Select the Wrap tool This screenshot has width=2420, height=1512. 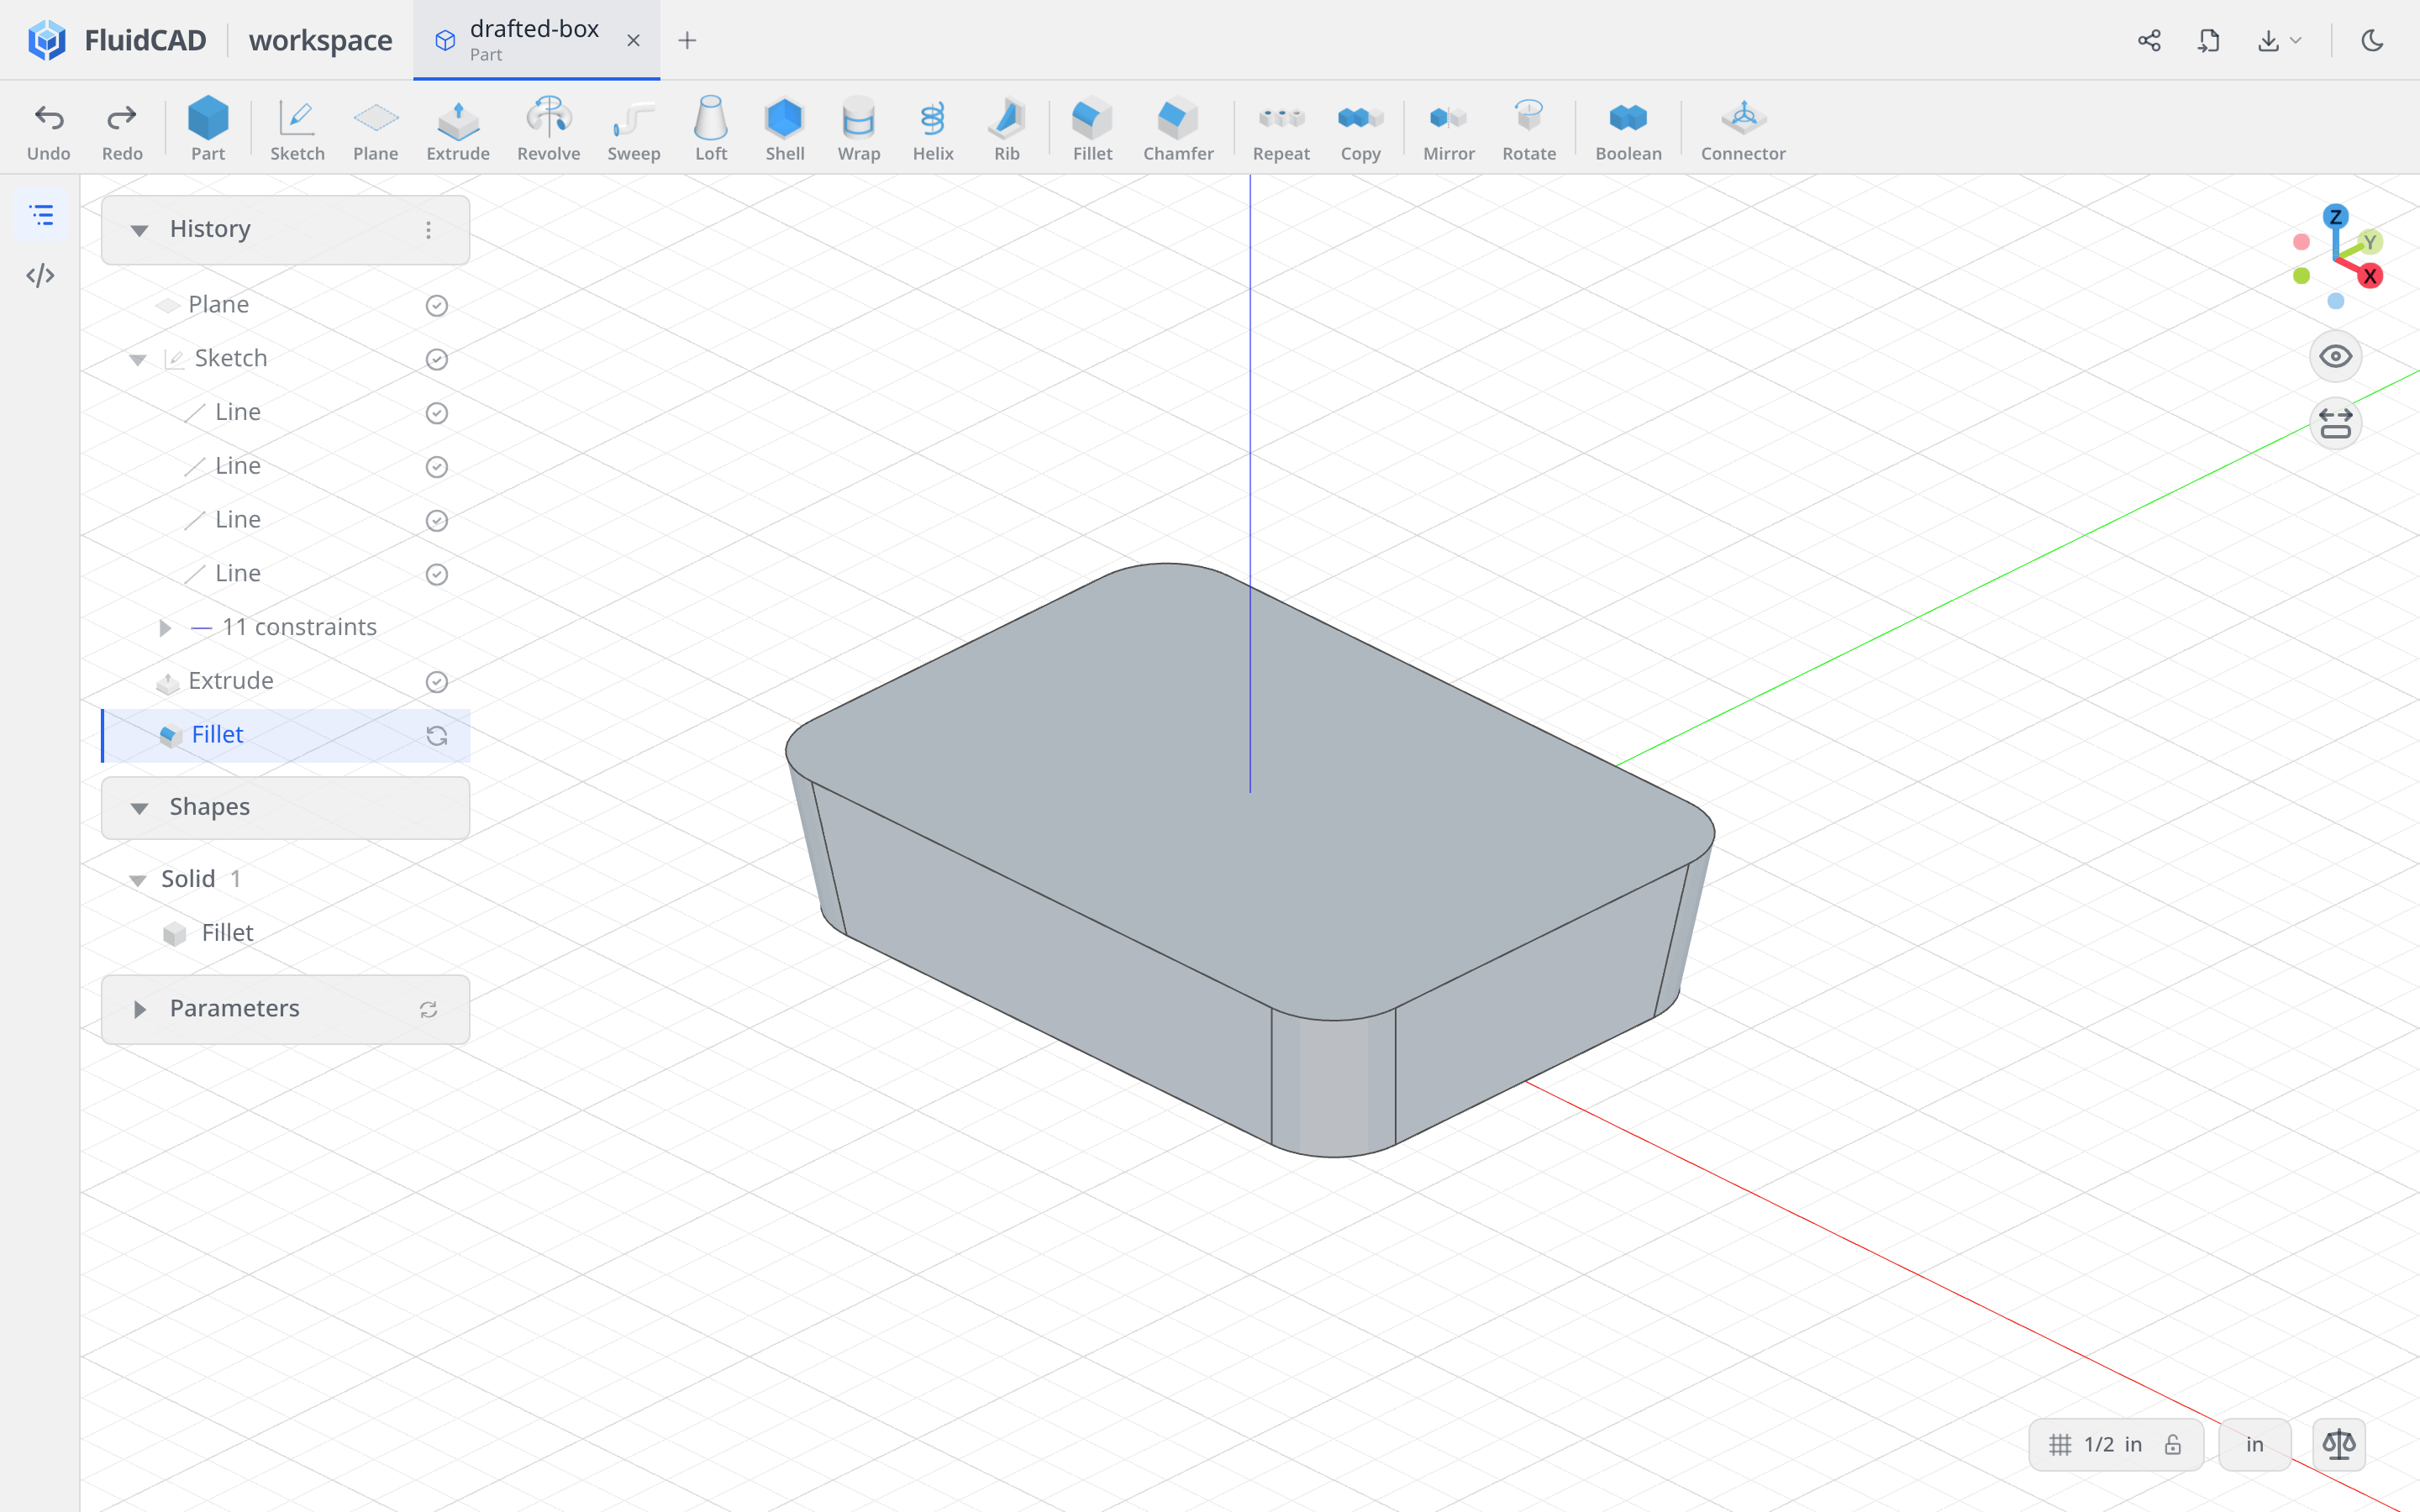(859, 130)
